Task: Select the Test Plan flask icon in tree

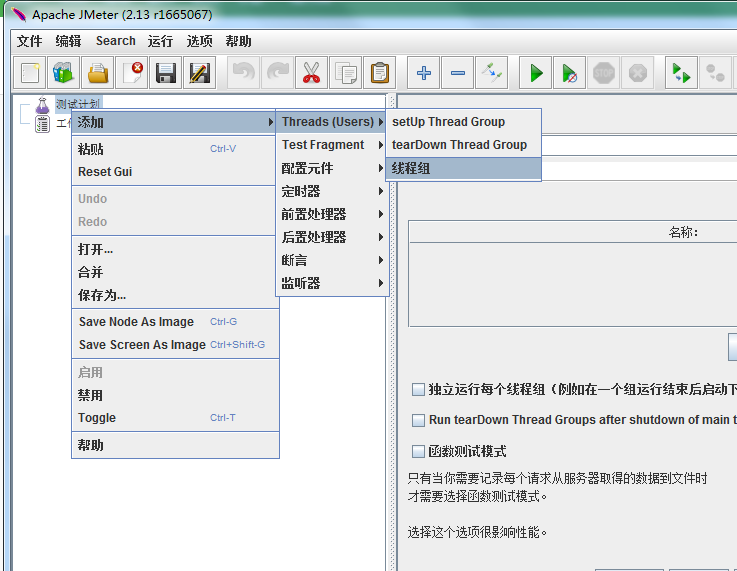Action: (x=43, y=105)
